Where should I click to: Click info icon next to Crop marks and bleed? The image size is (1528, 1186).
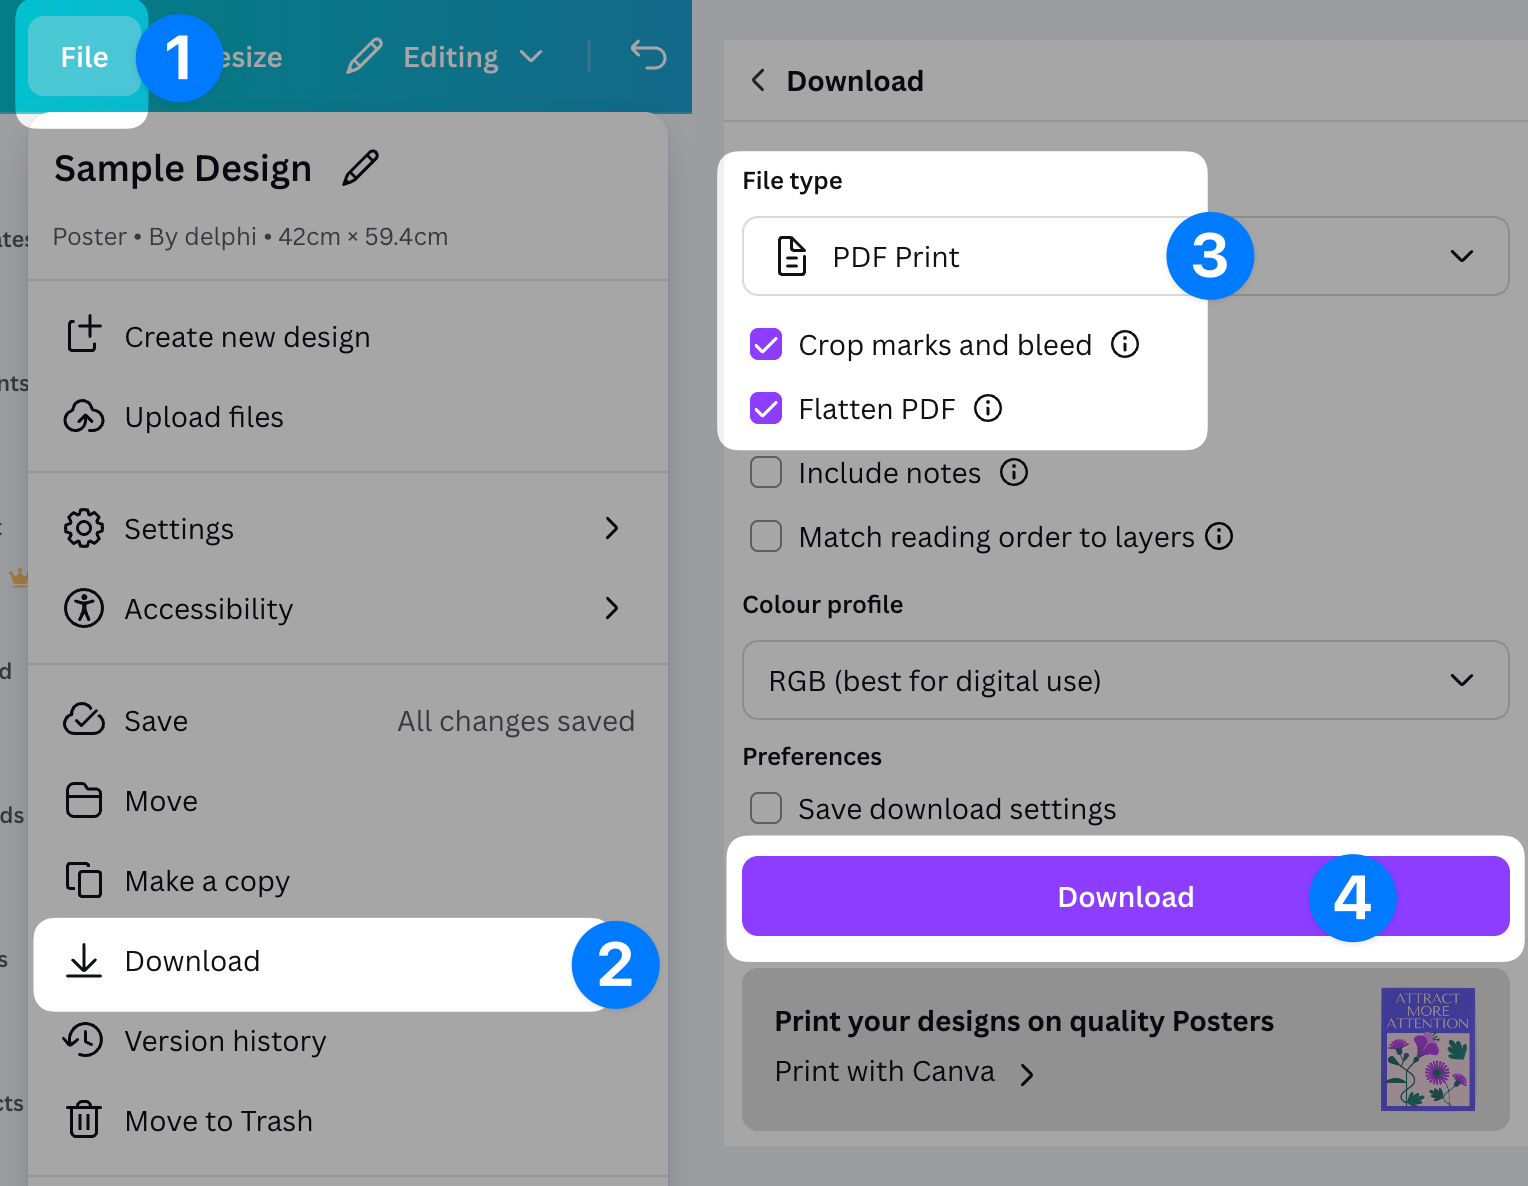click(1125, 345)
